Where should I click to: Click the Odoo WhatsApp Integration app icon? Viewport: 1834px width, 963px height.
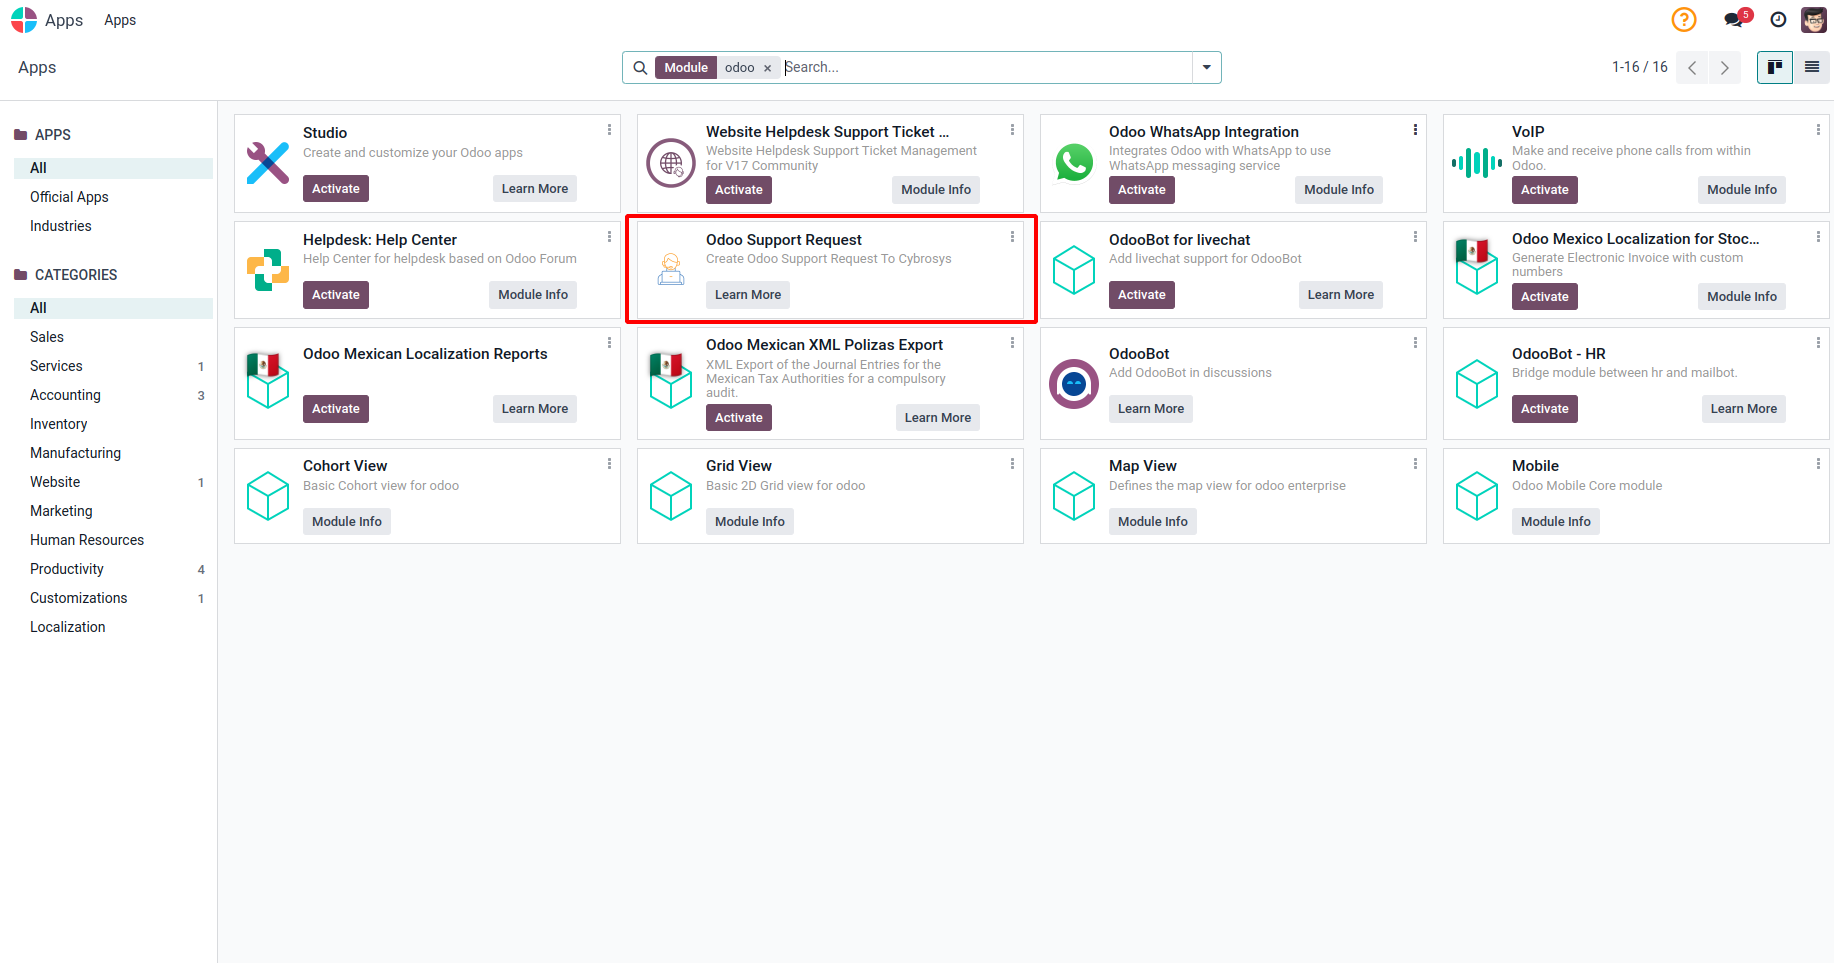tap(1074, 163)
